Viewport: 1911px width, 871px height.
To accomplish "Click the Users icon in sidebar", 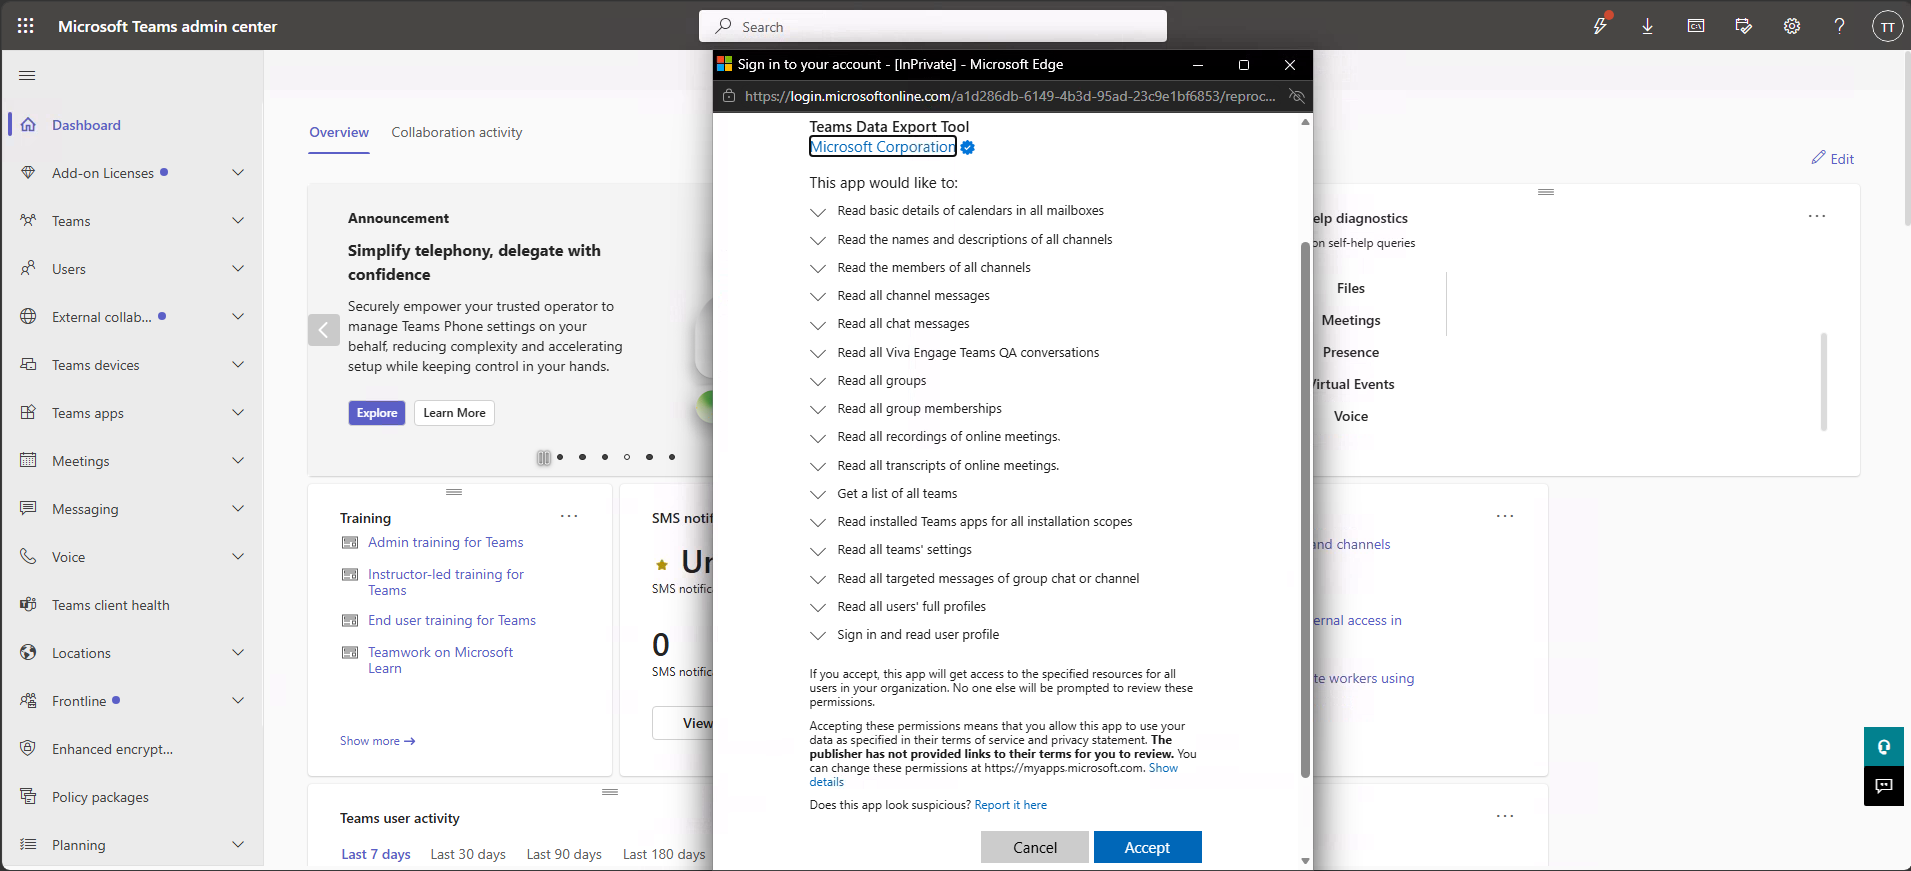I will [x=28, y=268].
